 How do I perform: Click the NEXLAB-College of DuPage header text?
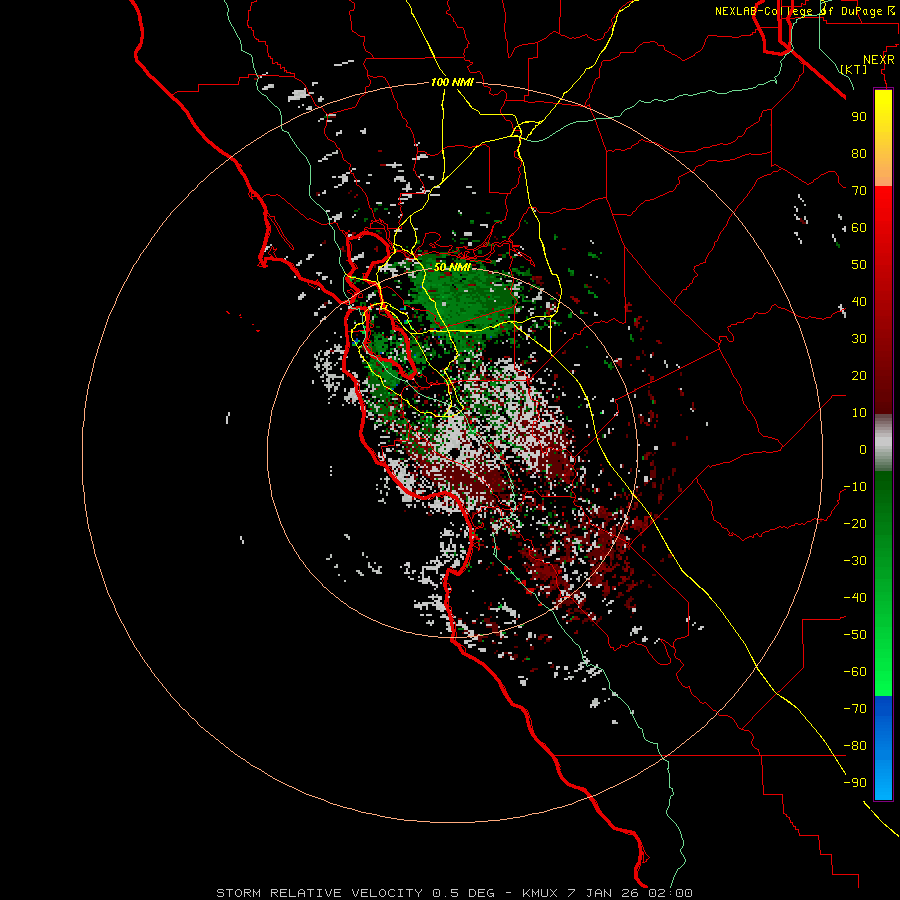804,11
